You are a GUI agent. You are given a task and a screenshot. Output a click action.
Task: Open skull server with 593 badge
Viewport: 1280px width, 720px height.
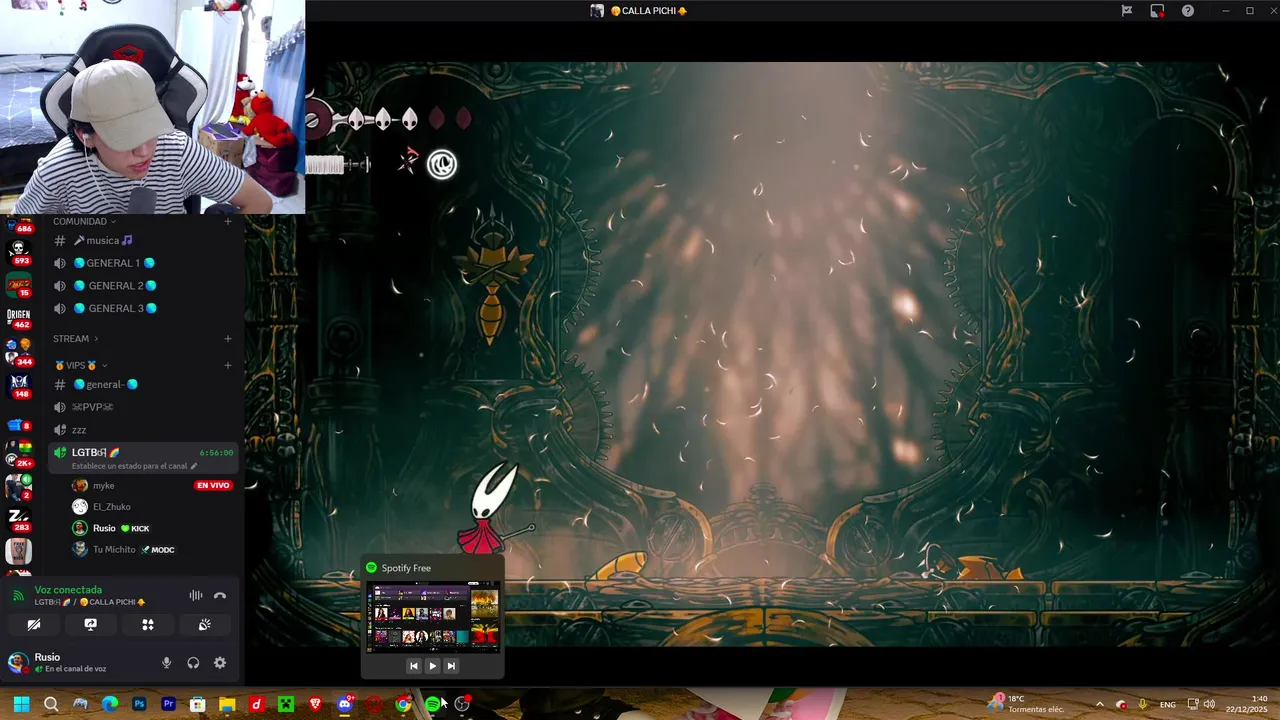18,251
